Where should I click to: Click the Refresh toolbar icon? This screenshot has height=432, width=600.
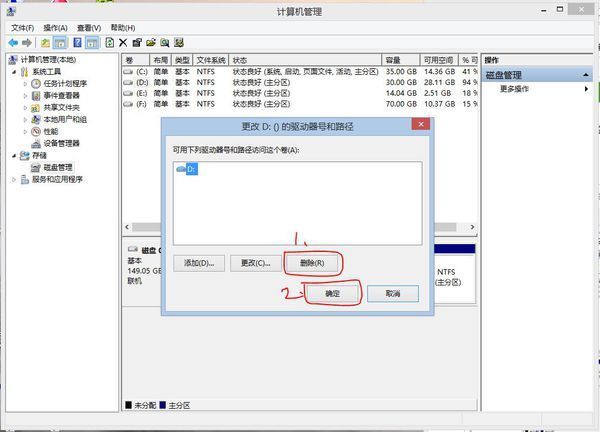point(109,42)
